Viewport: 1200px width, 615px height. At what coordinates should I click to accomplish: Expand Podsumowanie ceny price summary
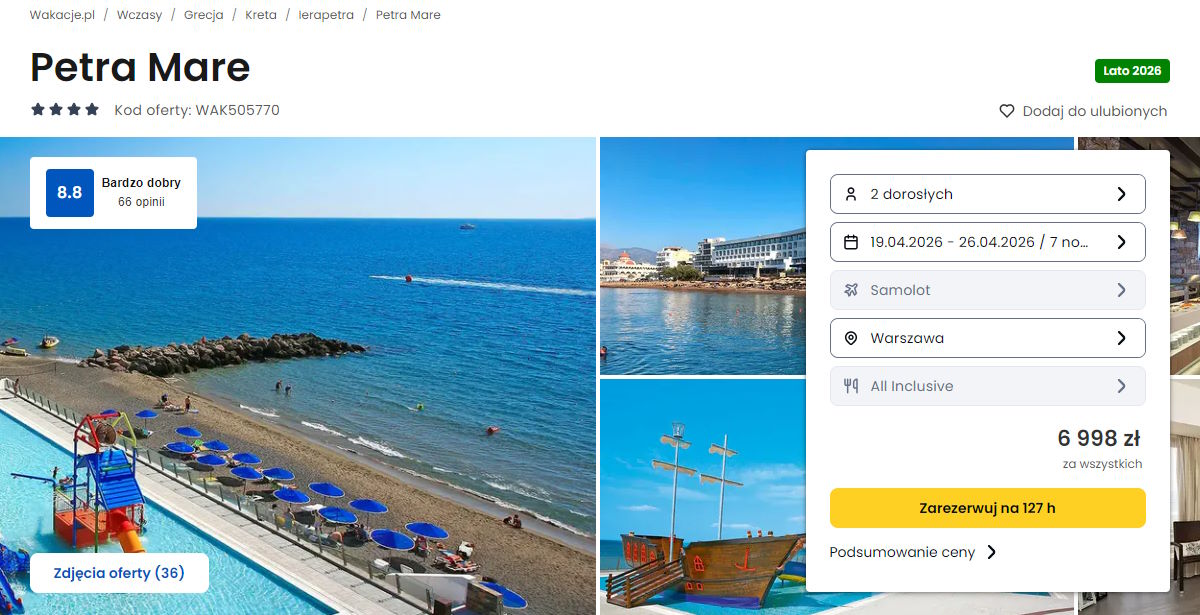(913, 552)
